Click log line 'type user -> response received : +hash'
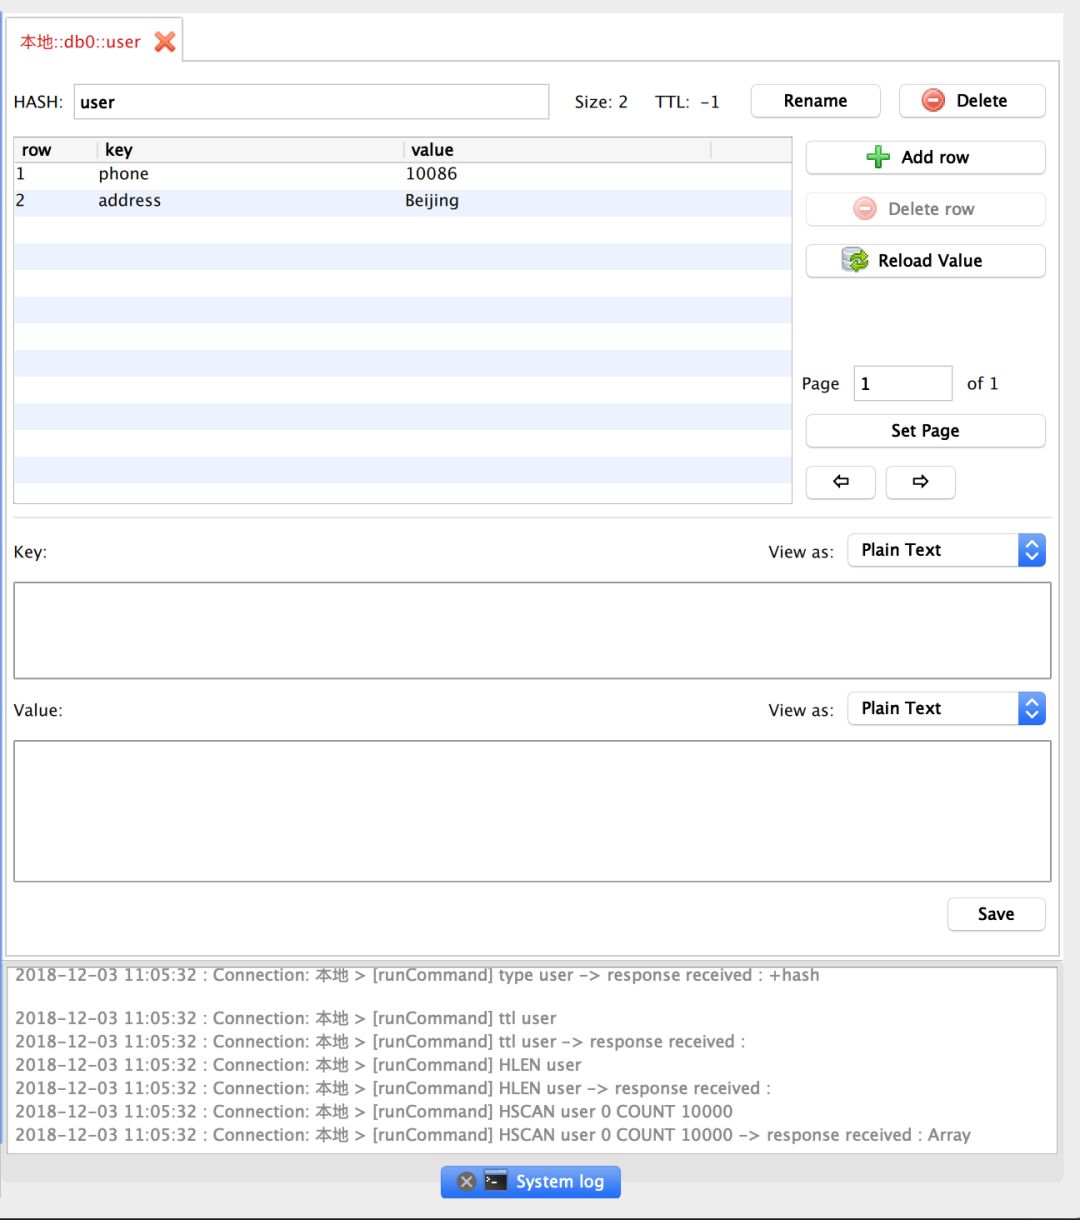Viewport: 1080px width, 1220px height. pyautogui.click(x=417, y=975)
